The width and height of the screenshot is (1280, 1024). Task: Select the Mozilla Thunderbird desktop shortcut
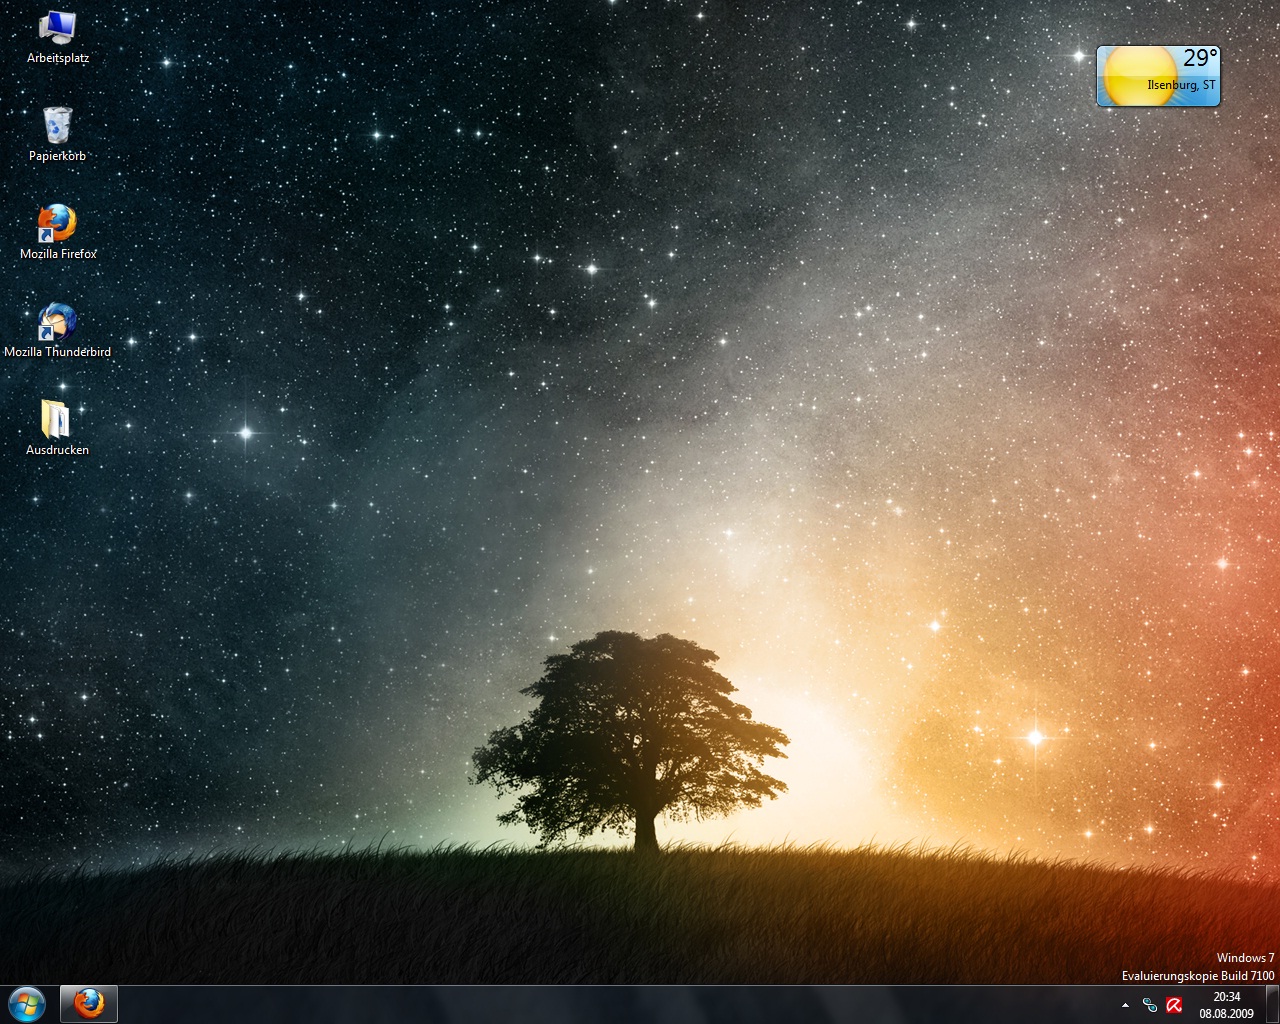click(x=58, y=330)
